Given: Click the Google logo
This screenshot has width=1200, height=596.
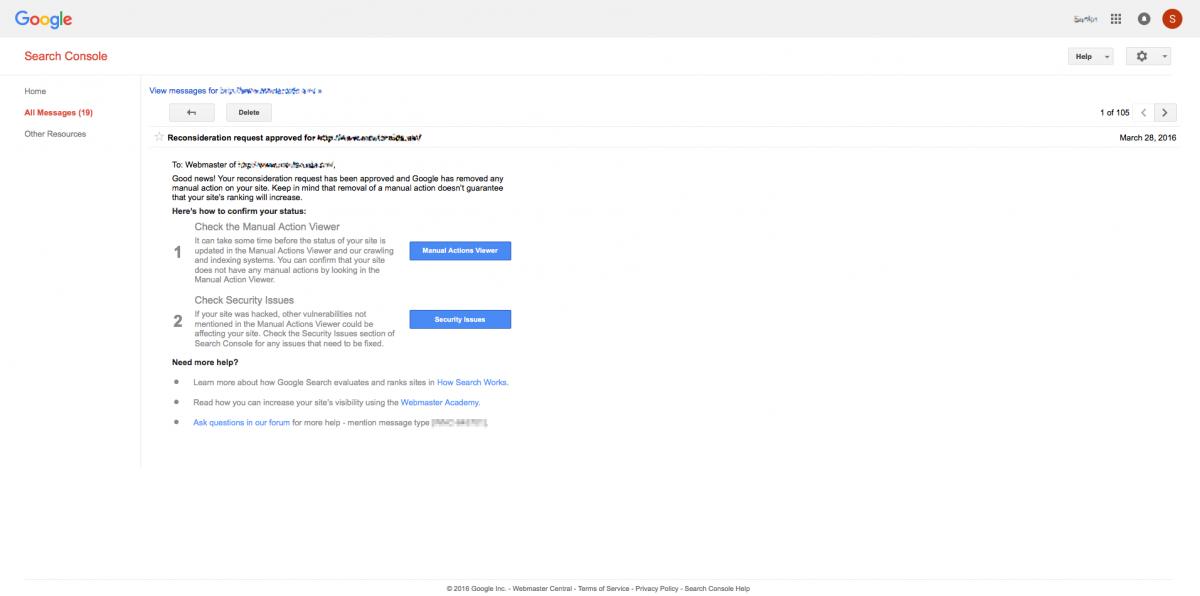Looking at the screenshot, I should tap(43, 19).
